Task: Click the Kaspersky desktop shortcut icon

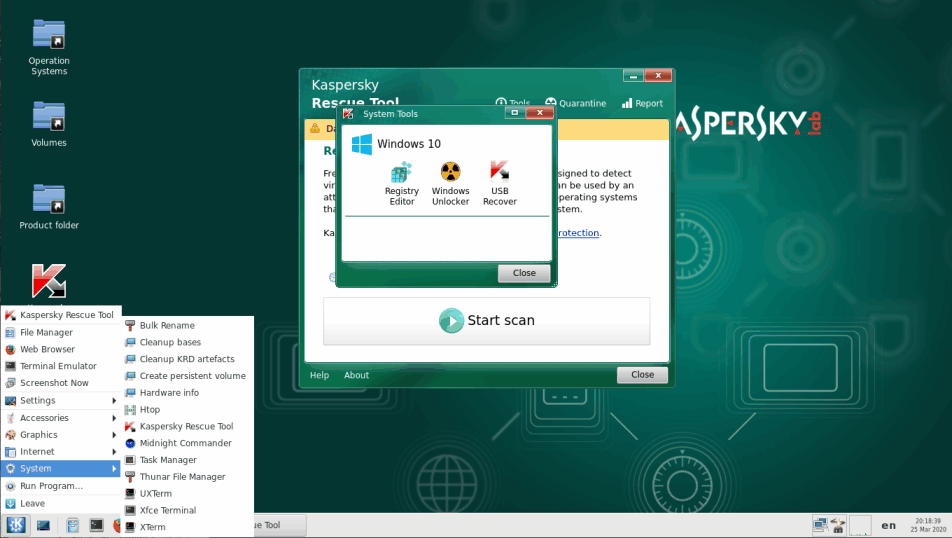Action: 49,281
